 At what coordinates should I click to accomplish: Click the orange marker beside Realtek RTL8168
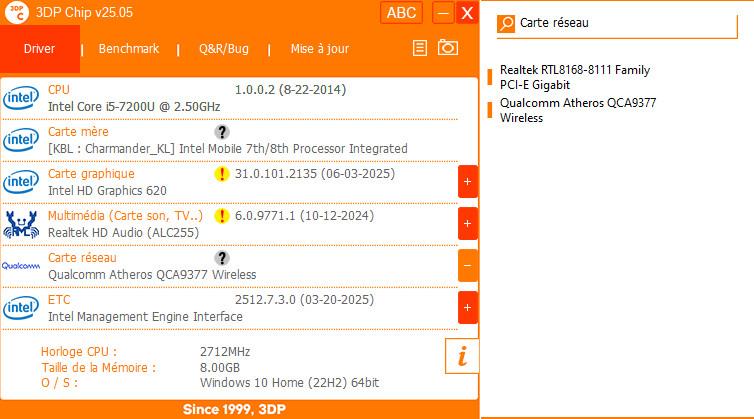490,77
